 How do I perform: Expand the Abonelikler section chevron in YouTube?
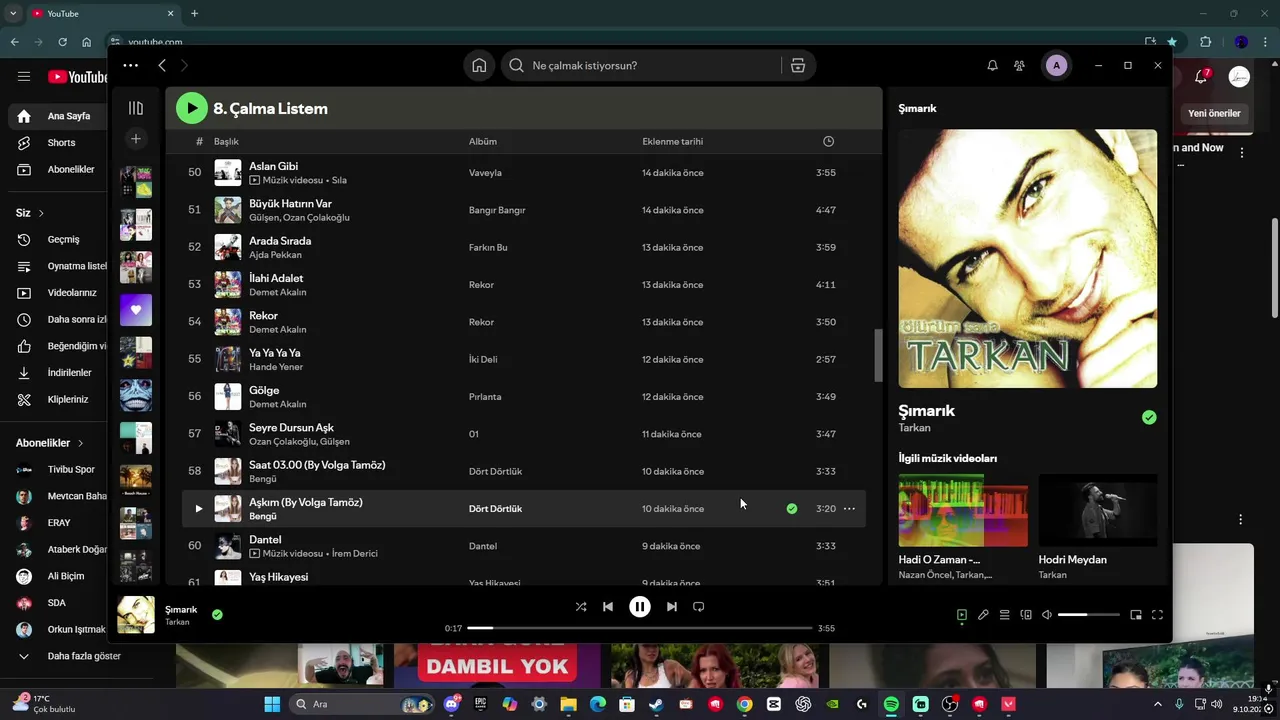(80, 443)
